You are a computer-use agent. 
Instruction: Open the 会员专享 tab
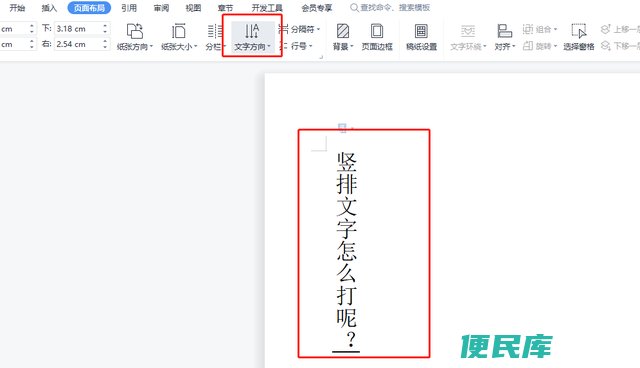click(x=317, y=8)
